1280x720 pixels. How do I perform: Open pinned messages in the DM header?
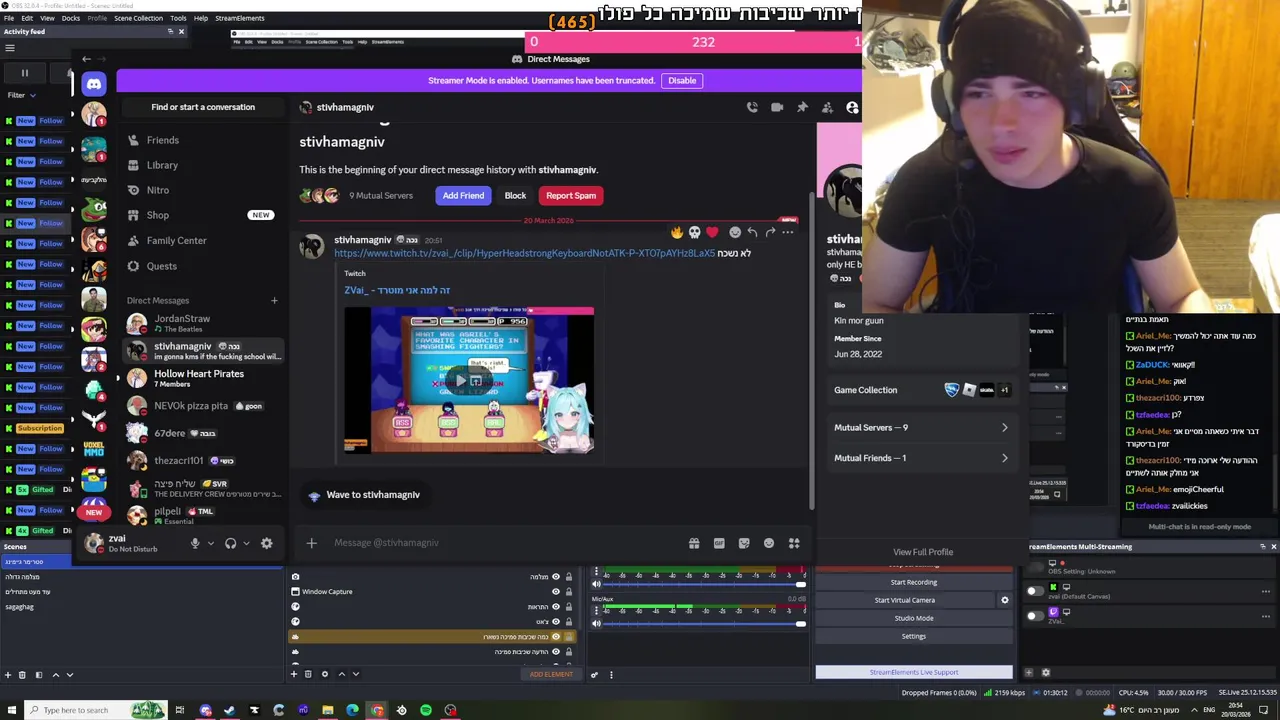pos(802,107)
